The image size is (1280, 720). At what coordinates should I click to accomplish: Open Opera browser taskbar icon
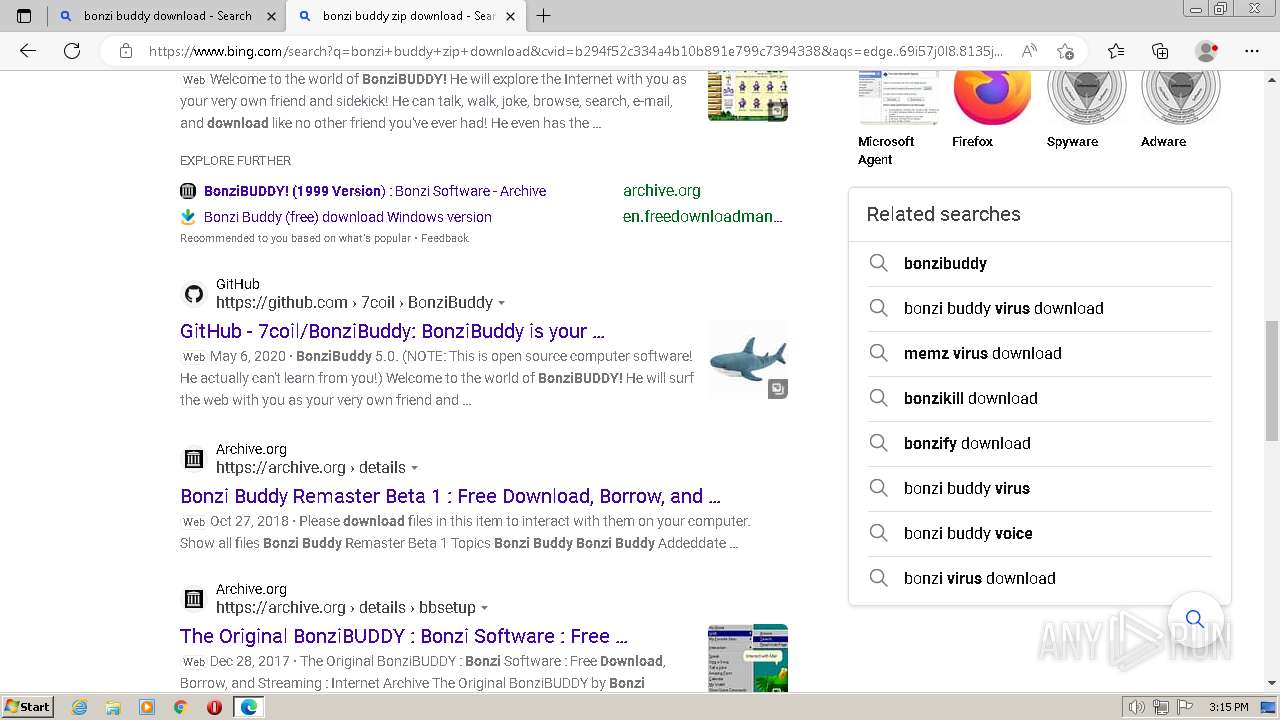214,707
